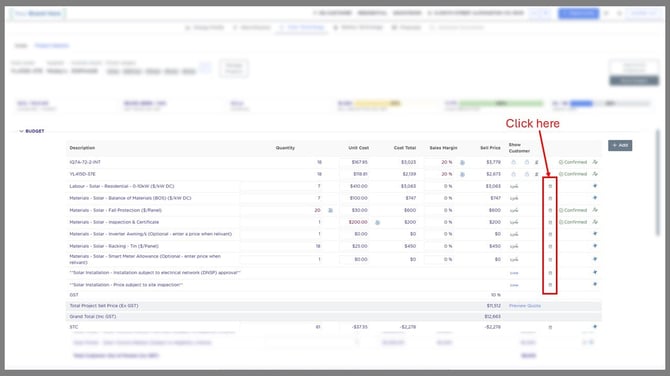Toggle Show Customer for Racking Tin row
670x376 pixels.
514,246
